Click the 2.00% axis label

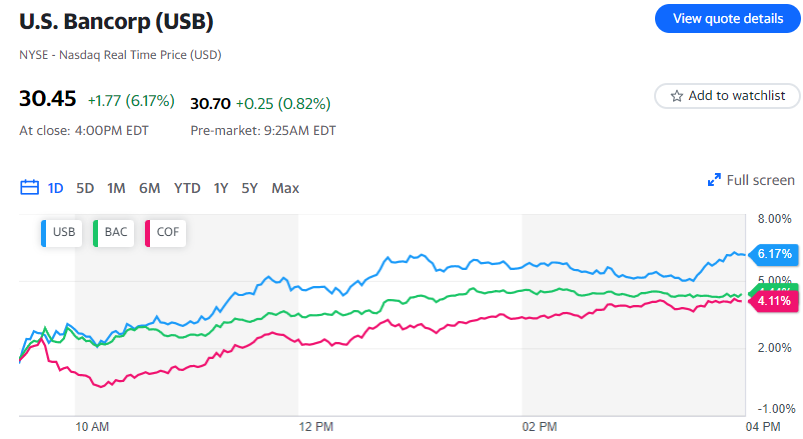coord(774,348)
